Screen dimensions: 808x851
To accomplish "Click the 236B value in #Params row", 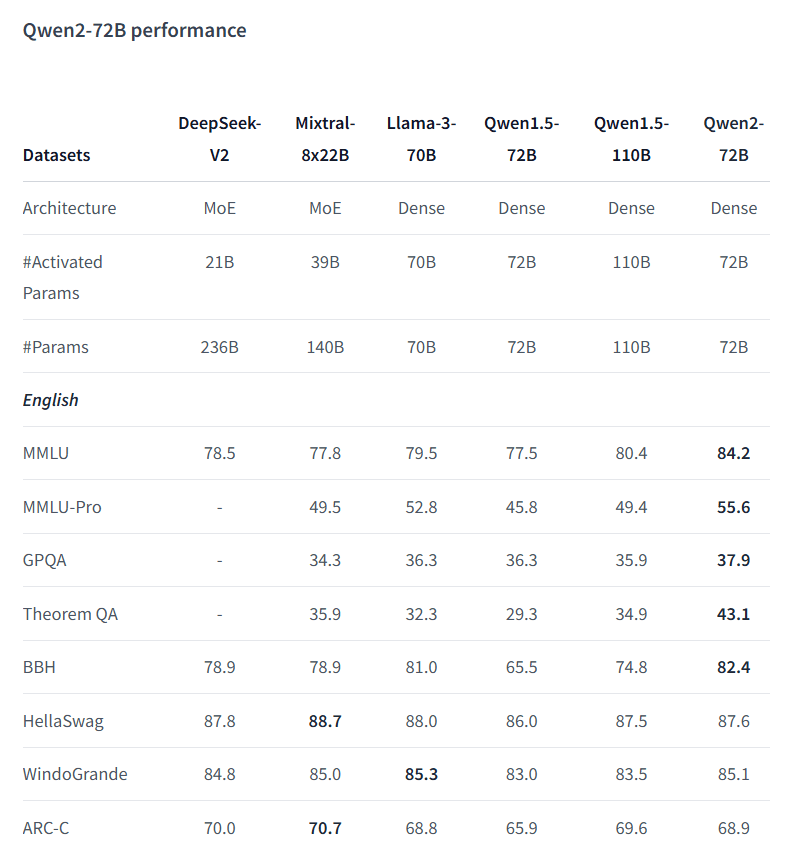I will (x=219, y=347).
